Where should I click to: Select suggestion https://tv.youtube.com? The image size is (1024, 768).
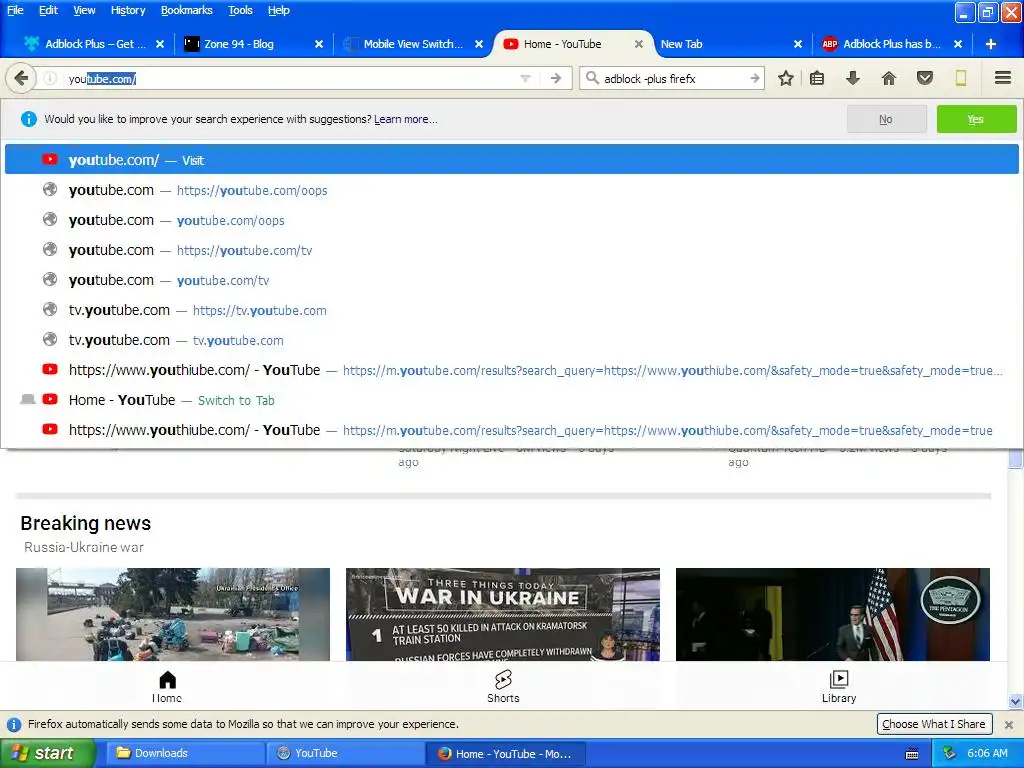point(511,310)
